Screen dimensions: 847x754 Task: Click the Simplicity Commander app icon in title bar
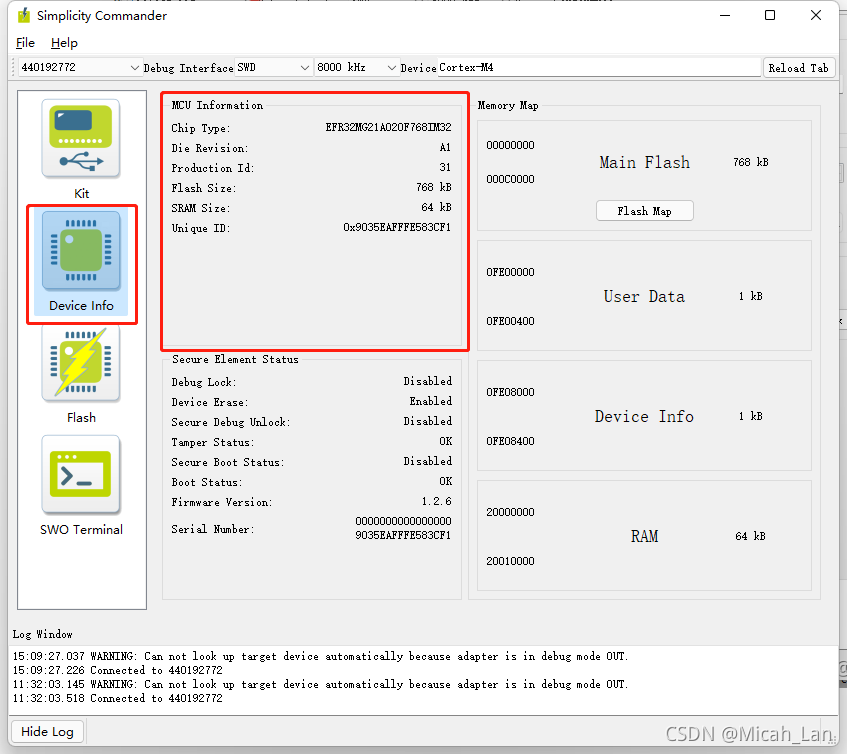pyautogui.click(x=24, y=16)
